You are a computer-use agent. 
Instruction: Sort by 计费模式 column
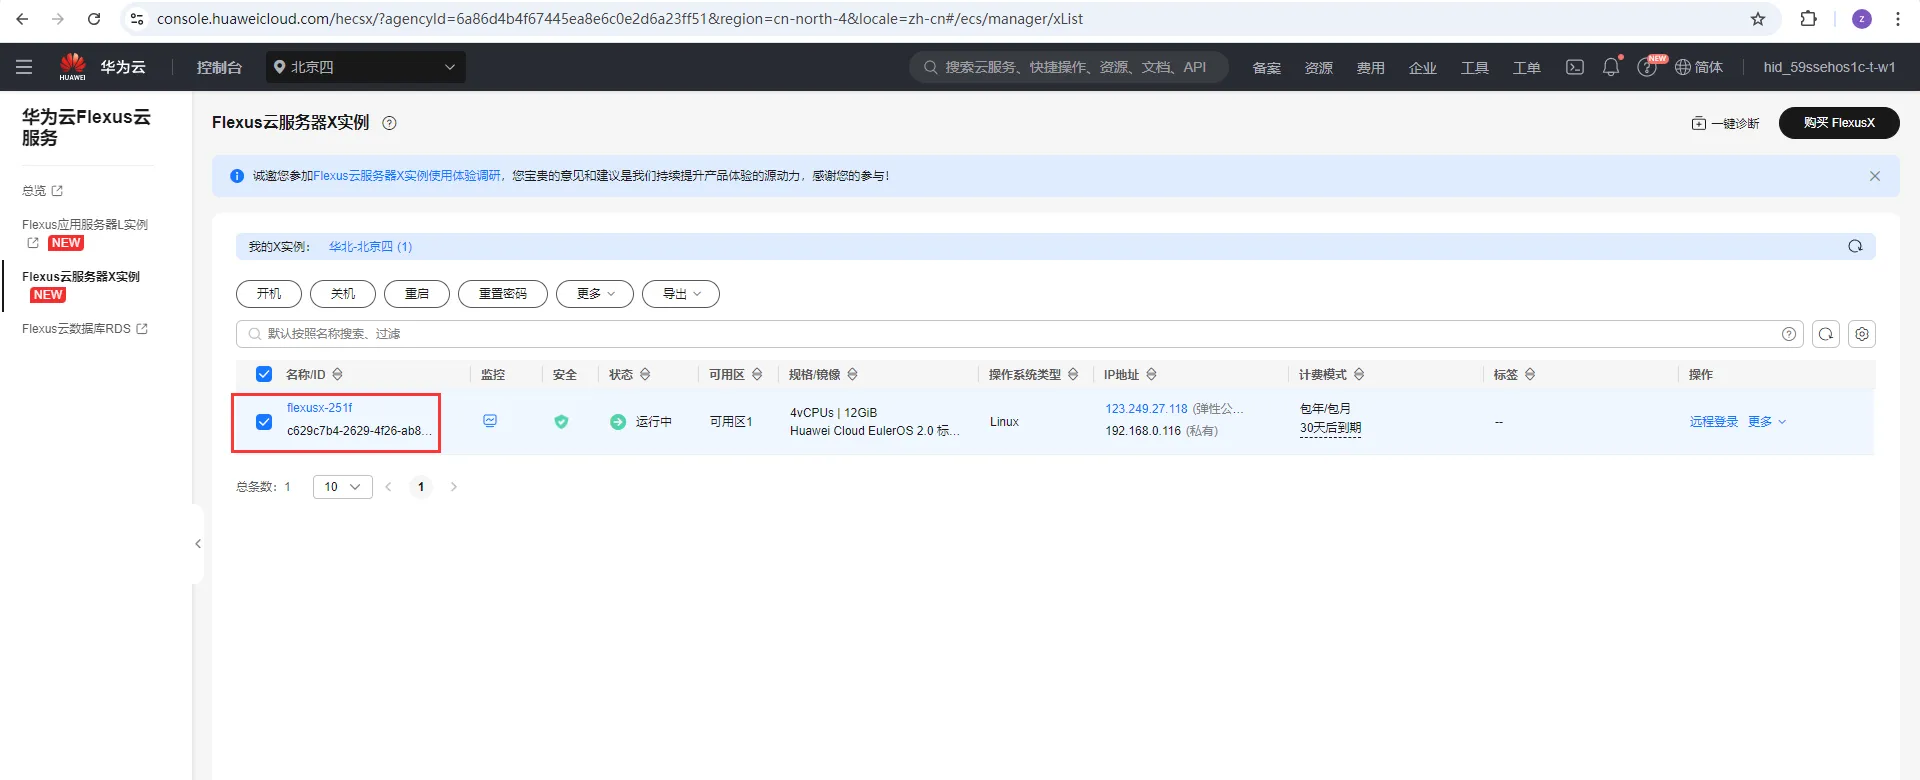coord(1359,374)
